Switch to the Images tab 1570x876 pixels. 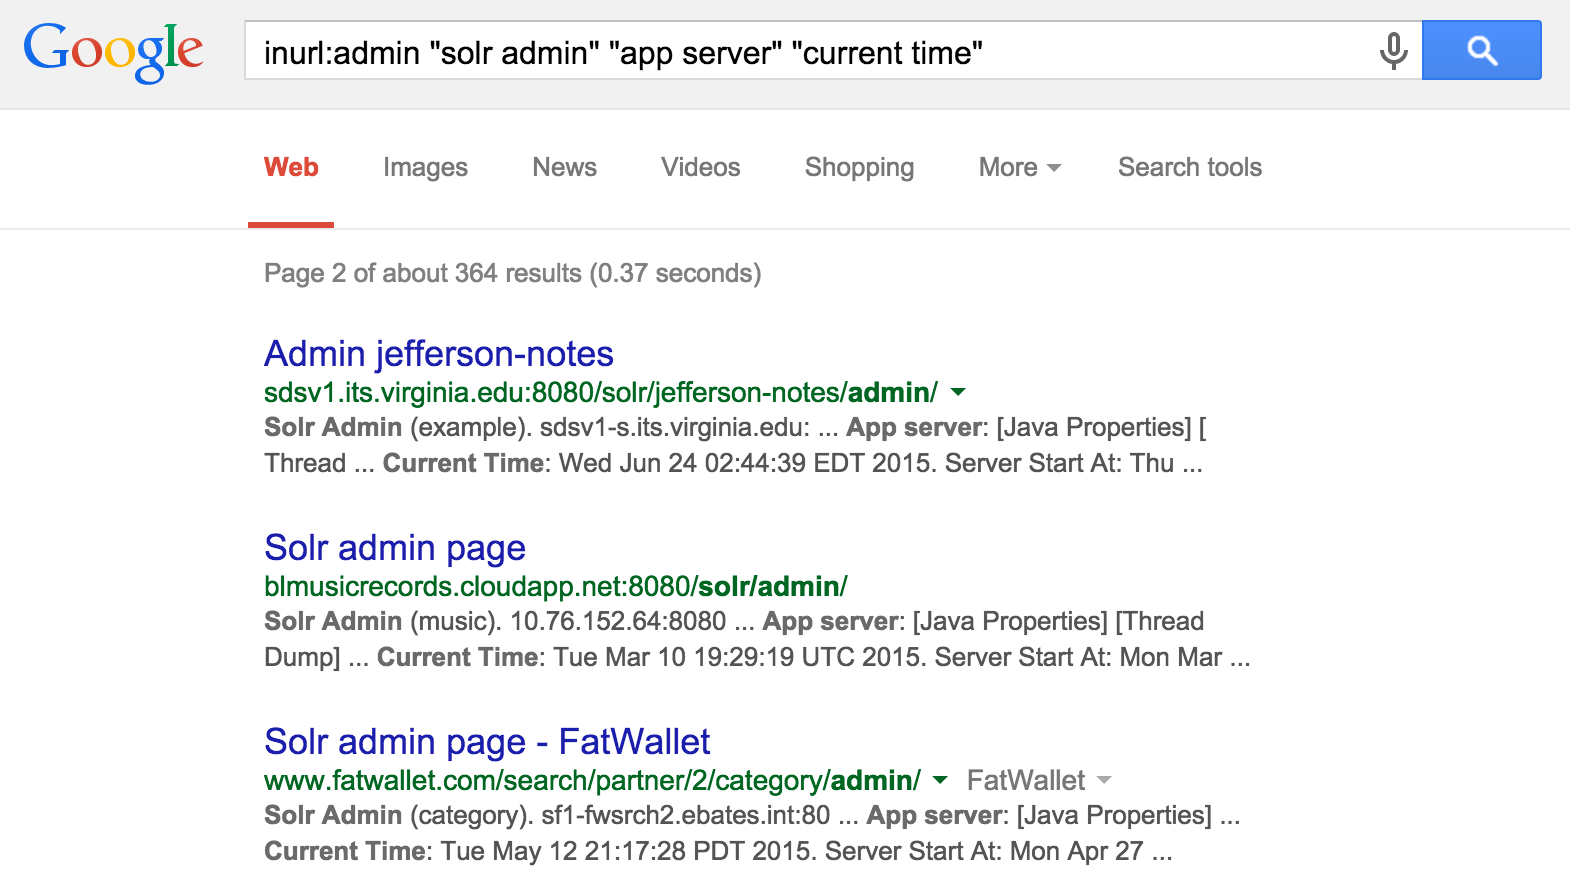[x=425, y=167]
